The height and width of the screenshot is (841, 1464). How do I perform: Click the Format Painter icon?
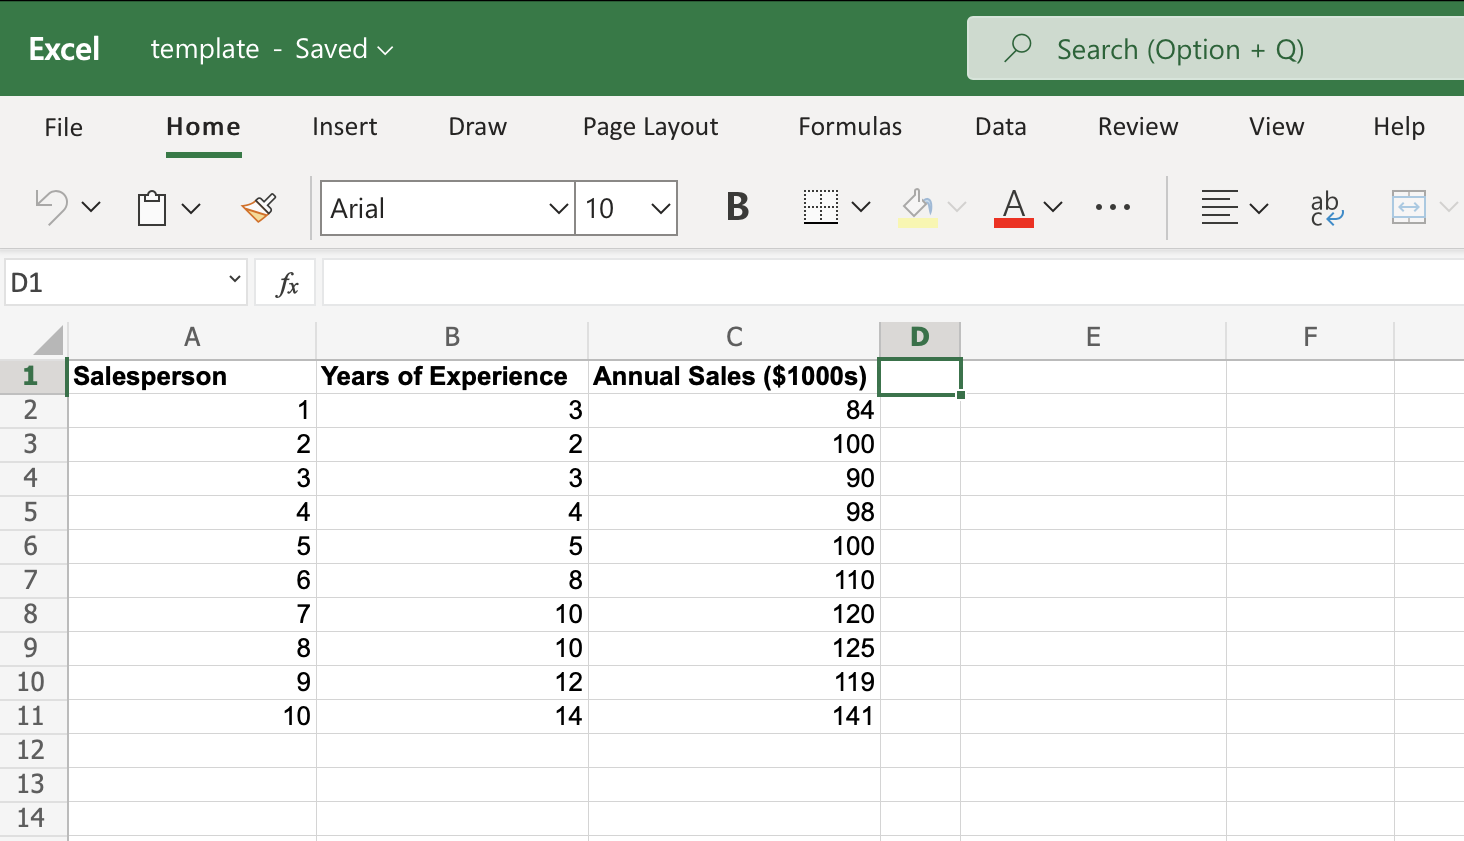click(257, 207)
